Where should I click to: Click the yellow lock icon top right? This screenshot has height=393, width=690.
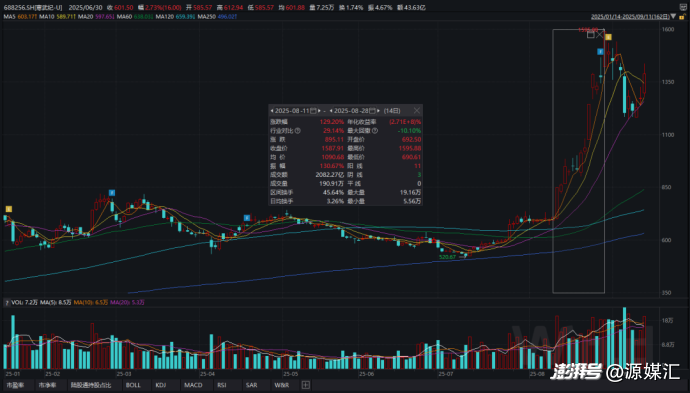pos(683,17)
